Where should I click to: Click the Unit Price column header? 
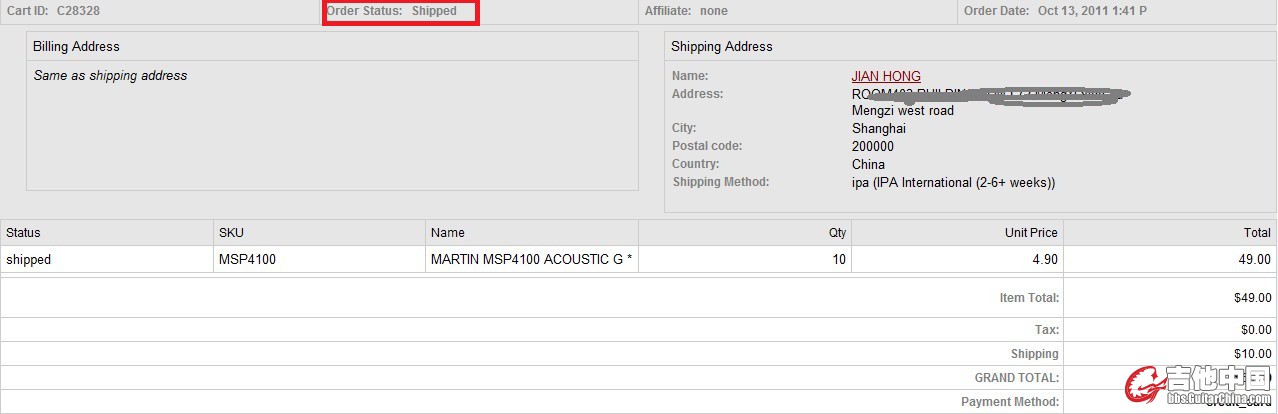click(x=1030, y=233)
